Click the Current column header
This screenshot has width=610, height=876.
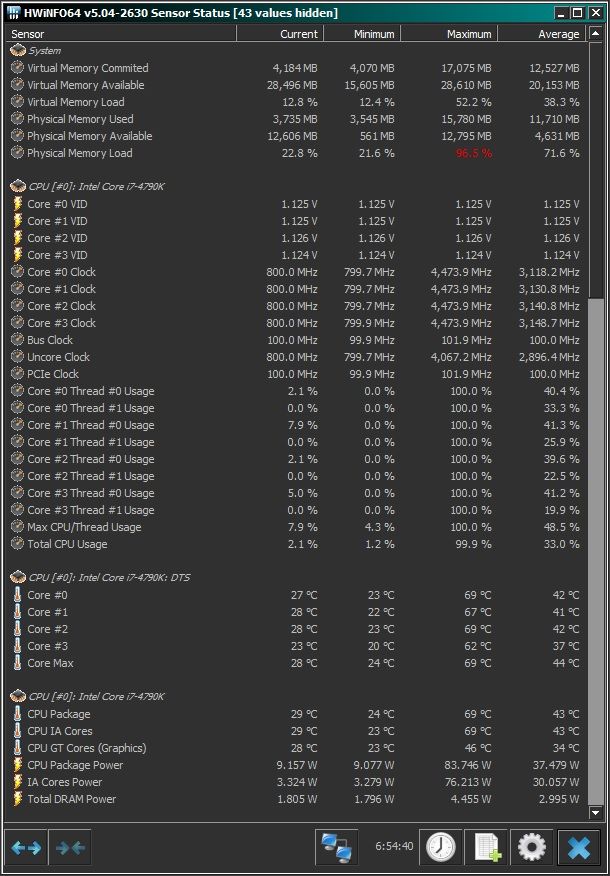[x=280, y=34]
